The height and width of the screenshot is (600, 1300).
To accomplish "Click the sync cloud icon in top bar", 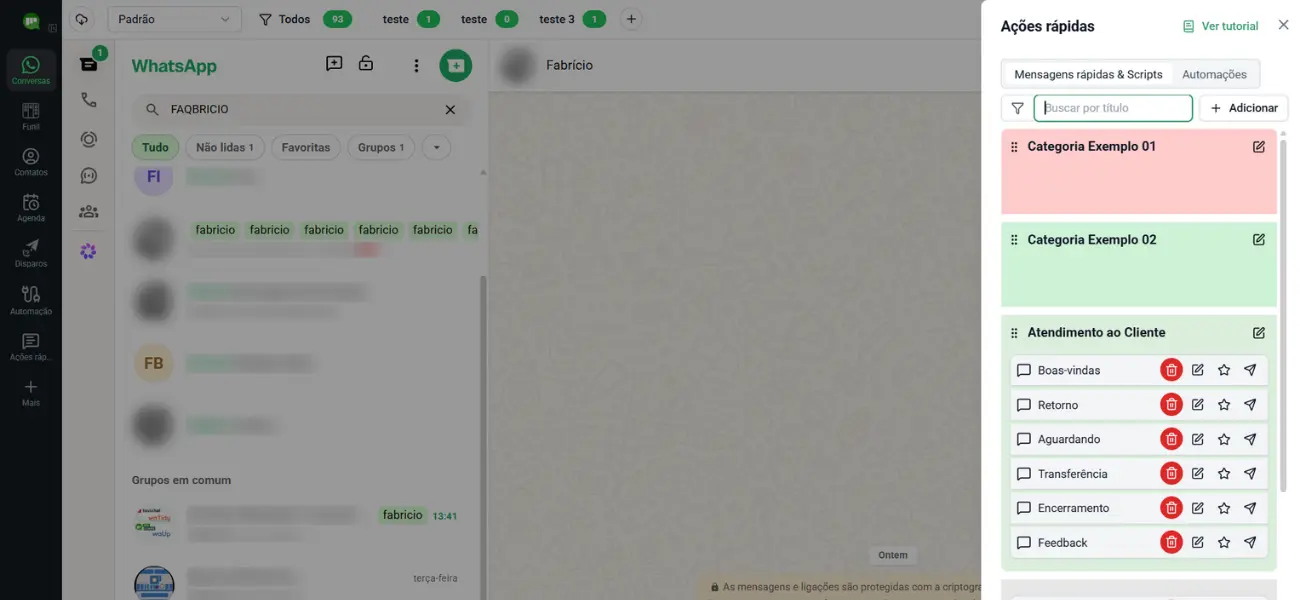I will point(82,19).
